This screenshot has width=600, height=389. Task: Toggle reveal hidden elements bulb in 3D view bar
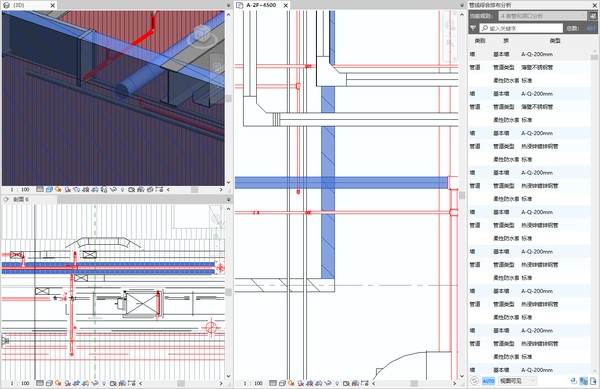[x=122, y=189]
